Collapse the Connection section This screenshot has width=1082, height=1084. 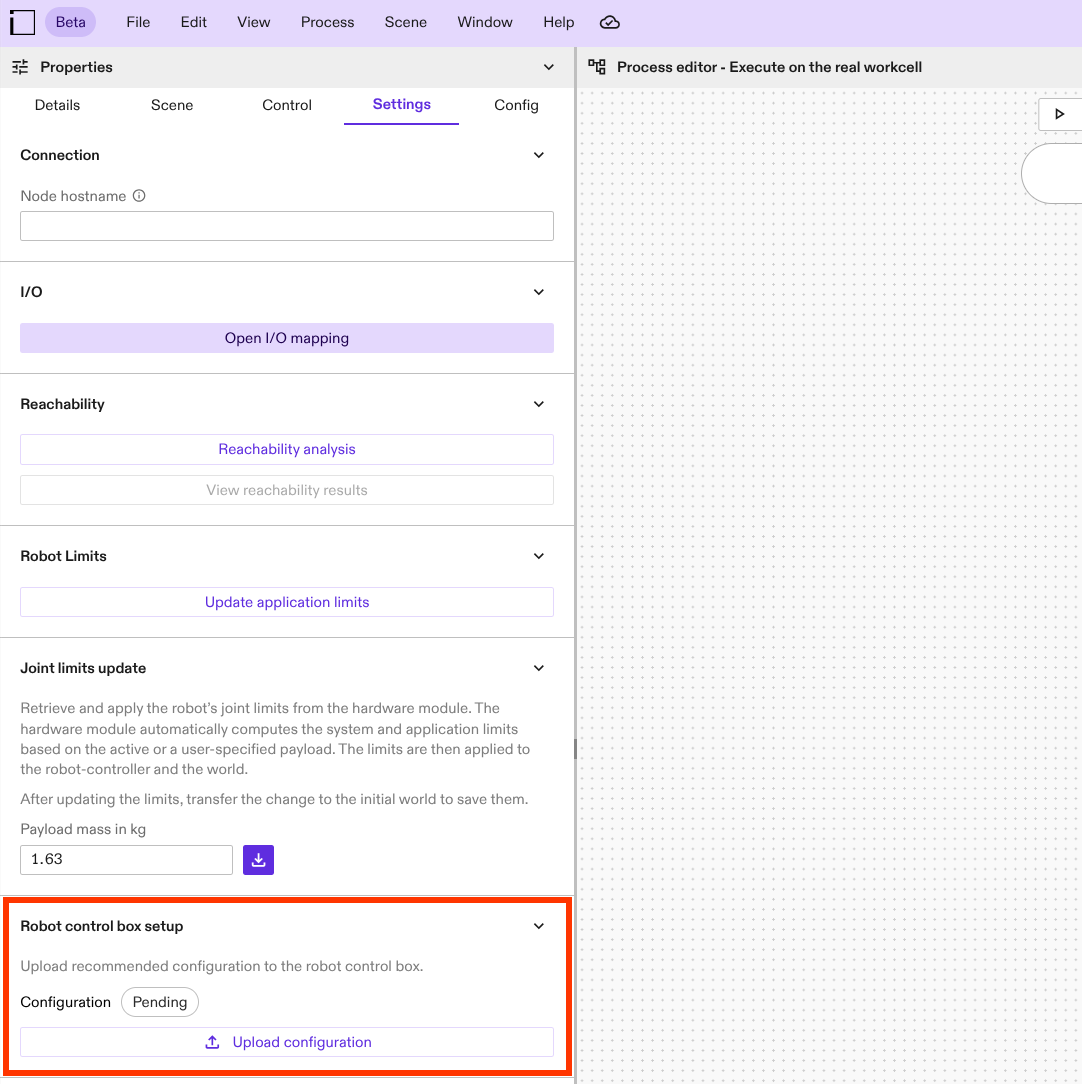click(539, 155)
